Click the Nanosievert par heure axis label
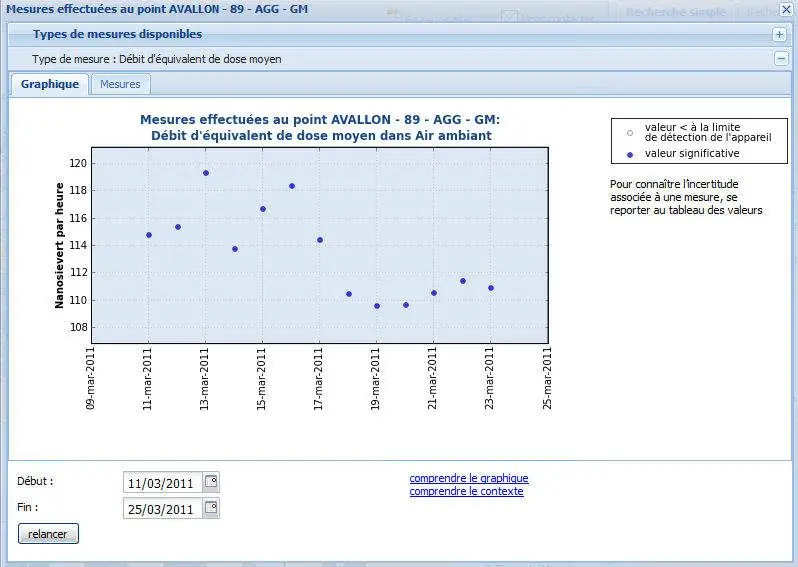798x567 pixels. point(60,245)
